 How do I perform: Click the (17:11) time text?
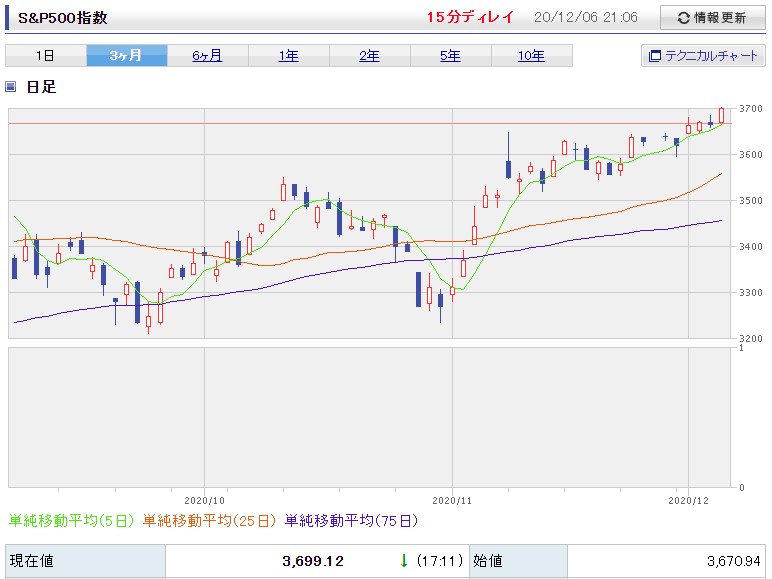[x=440, y=560]
